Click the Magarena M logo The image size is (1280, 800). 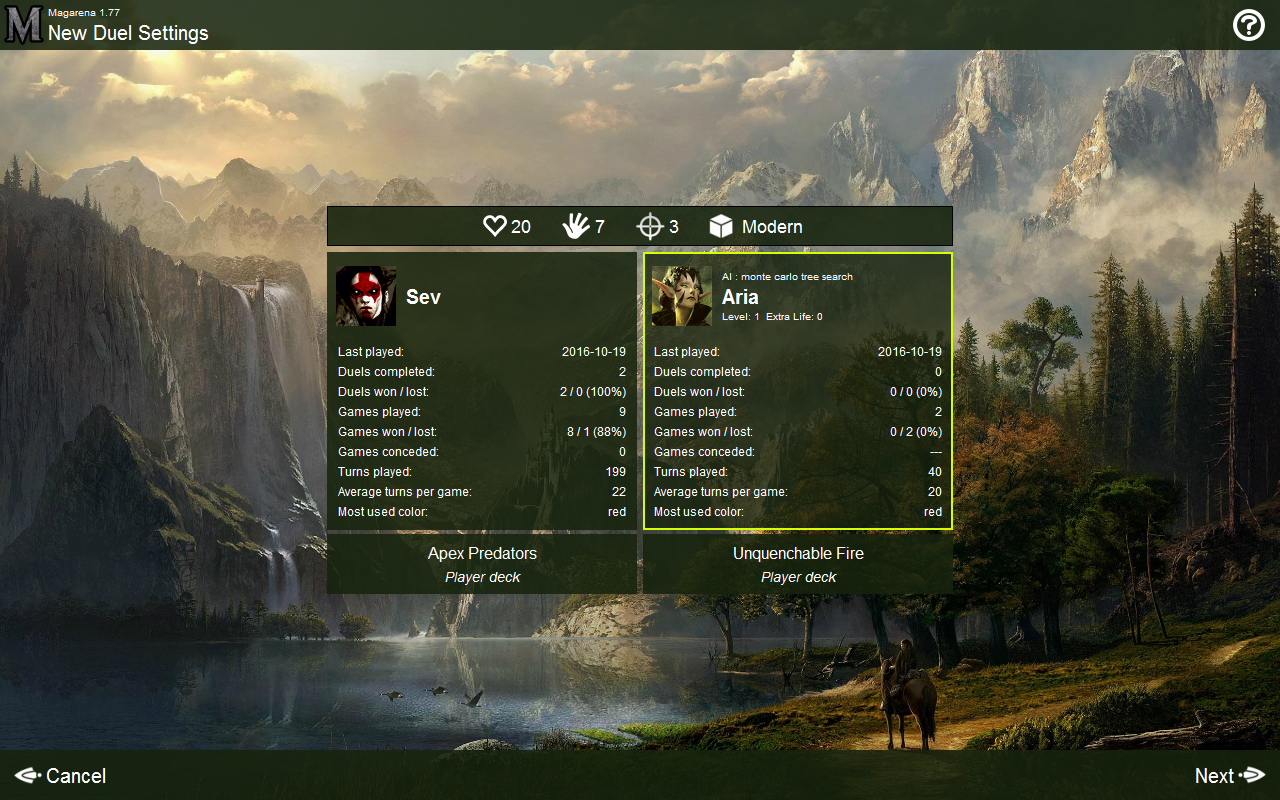pos(23,25)
